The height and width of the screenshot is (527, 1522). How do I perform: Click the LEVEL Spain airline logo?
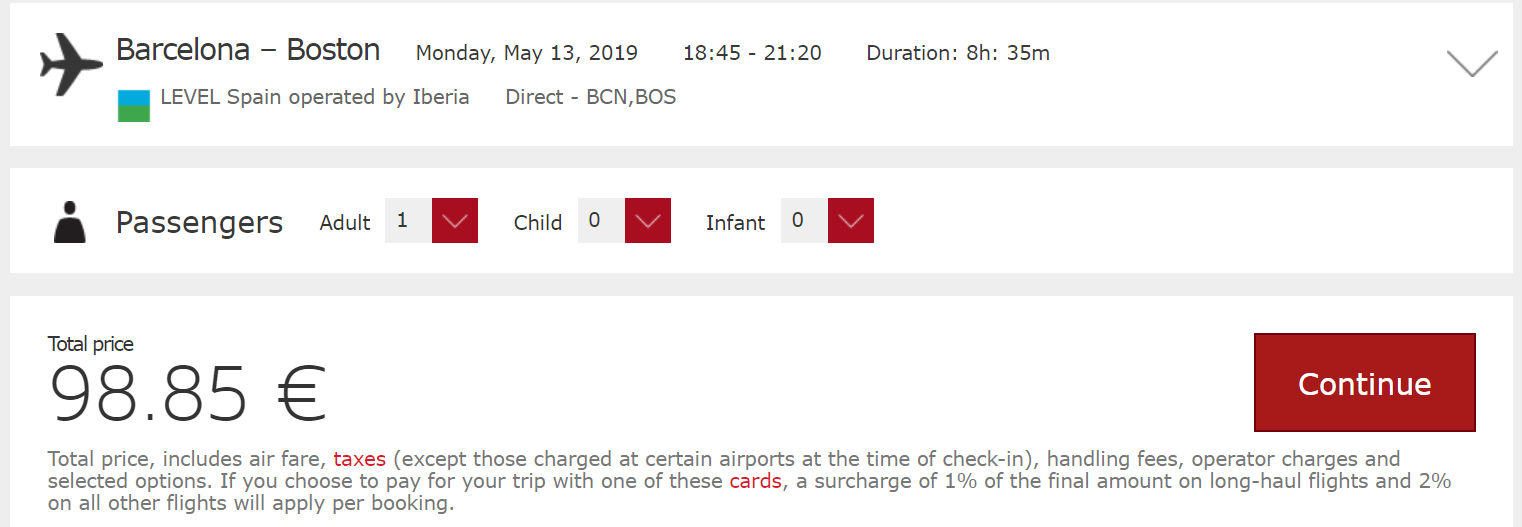click(133, 106)
